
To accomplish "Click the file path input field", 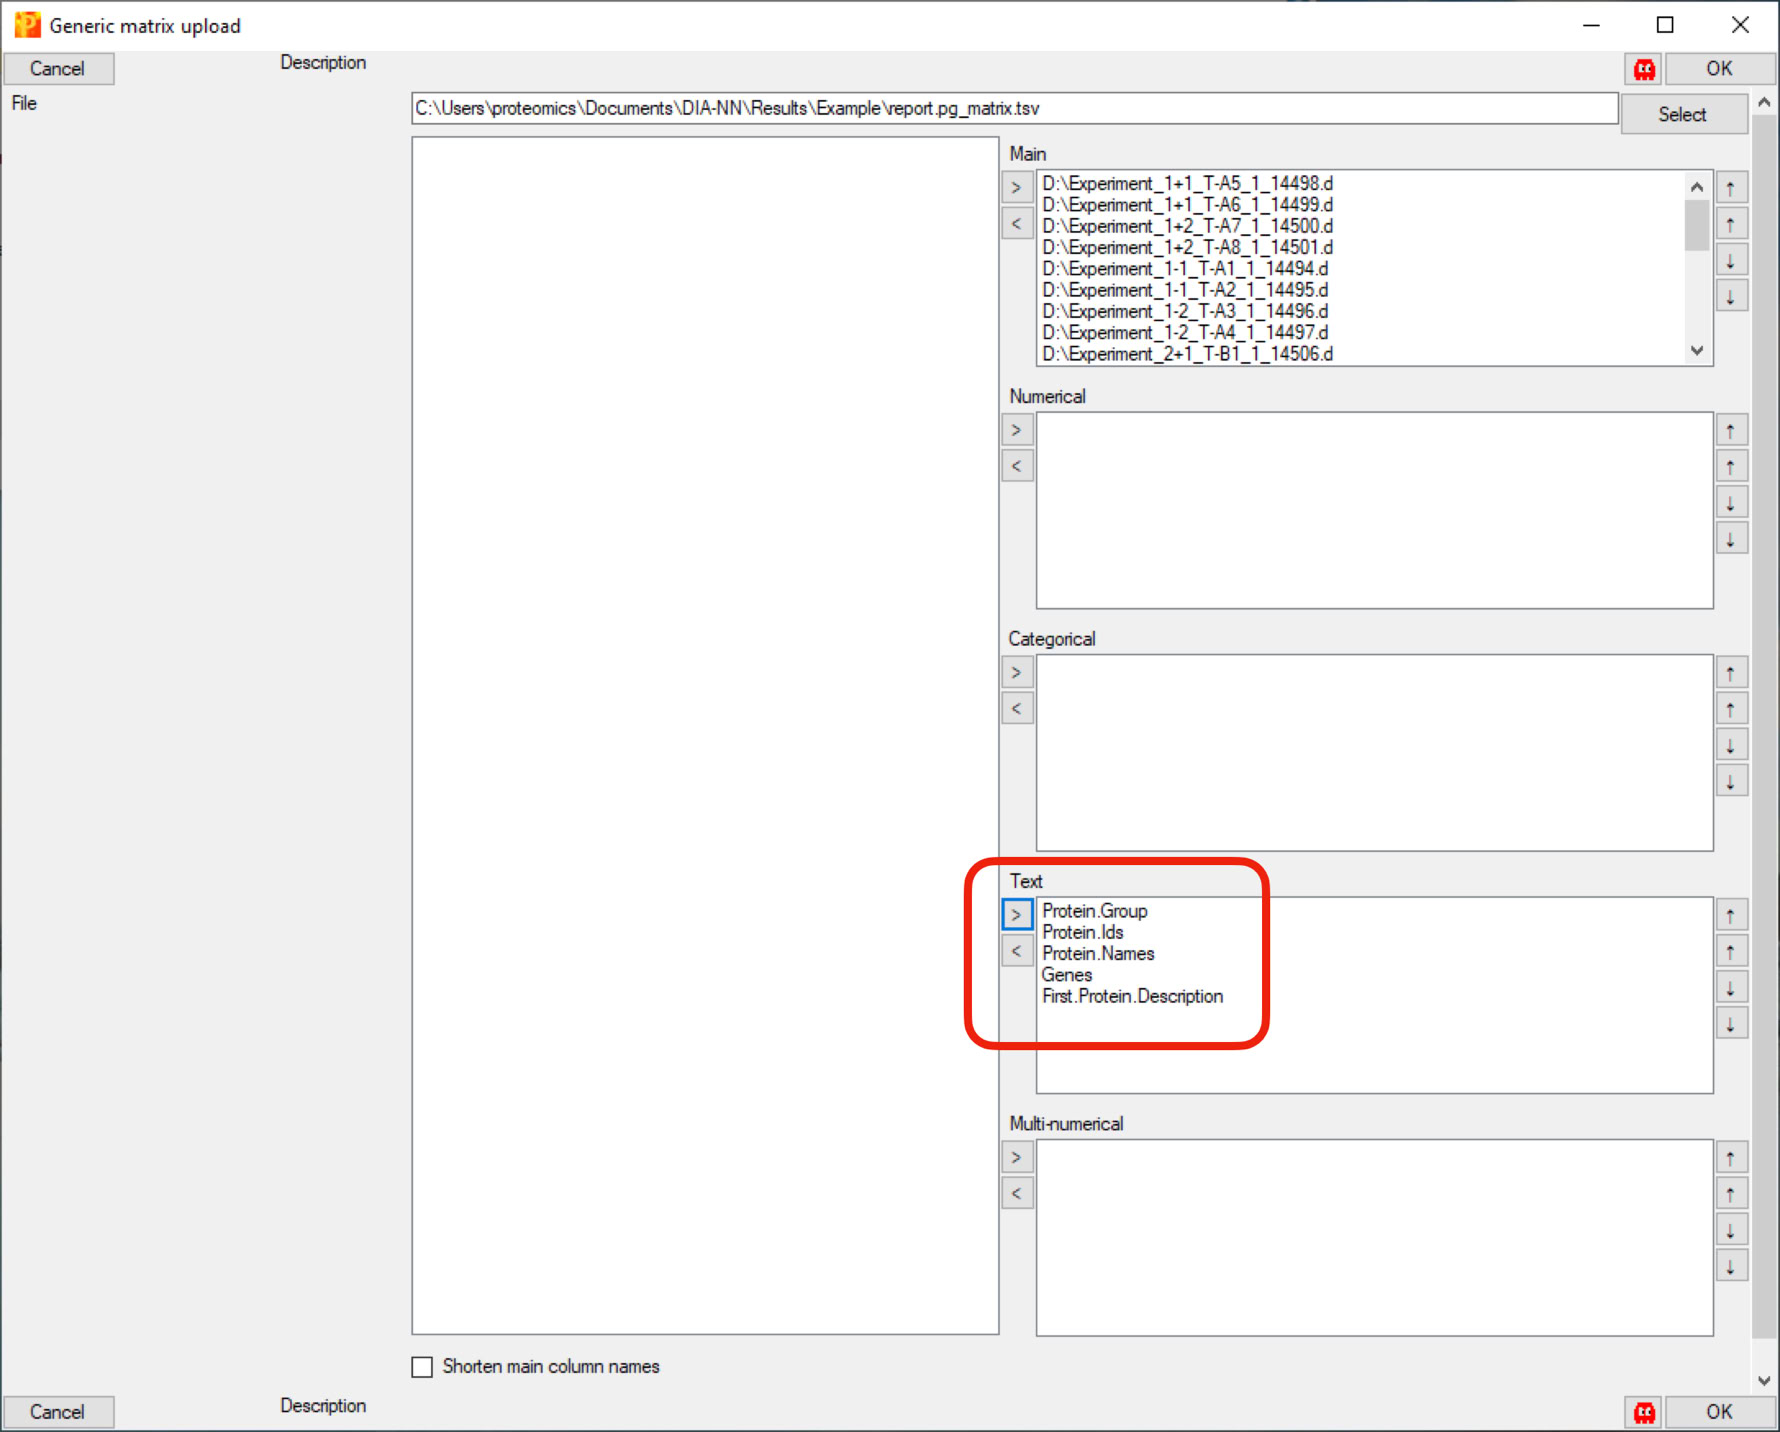I will 1014,108.
